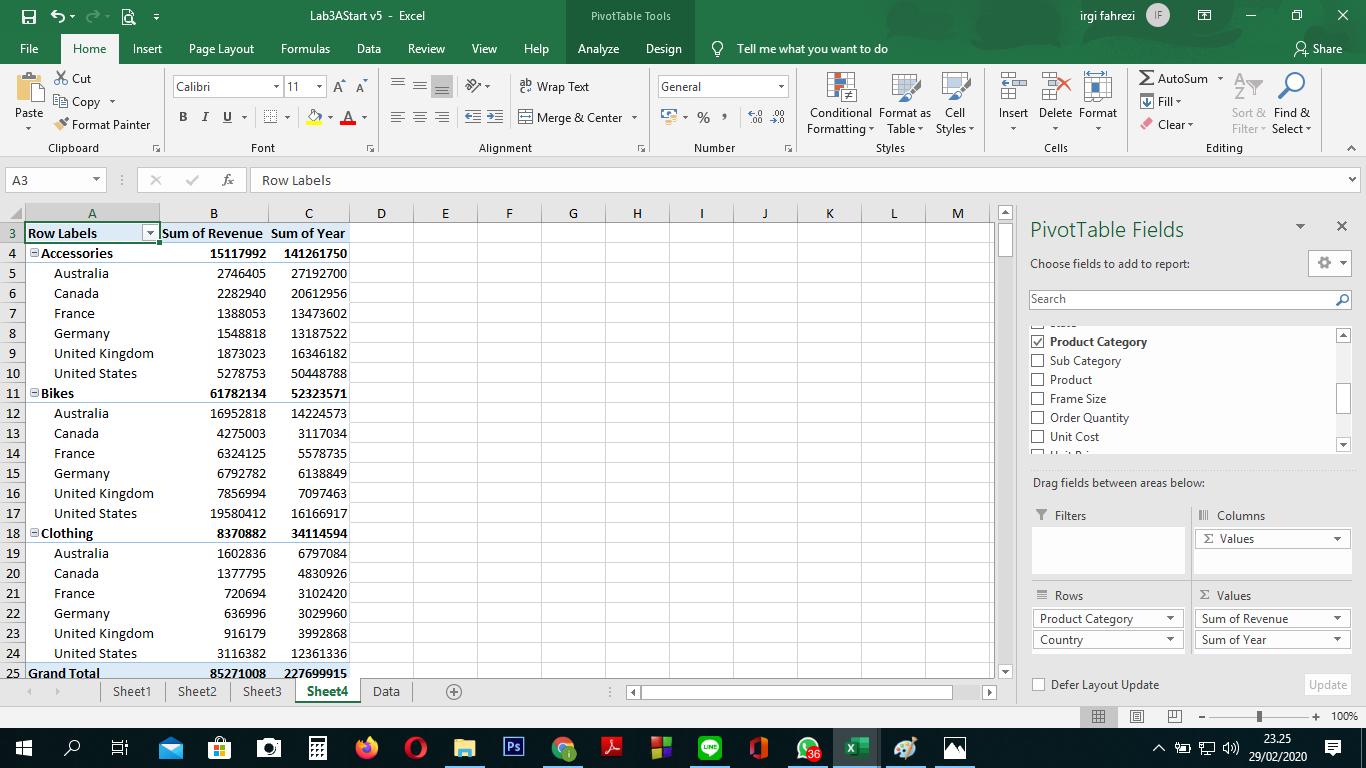Check the Sub Category field checkbox
The height and width of the screenshot is (768, 1366).
(1037, 361)
